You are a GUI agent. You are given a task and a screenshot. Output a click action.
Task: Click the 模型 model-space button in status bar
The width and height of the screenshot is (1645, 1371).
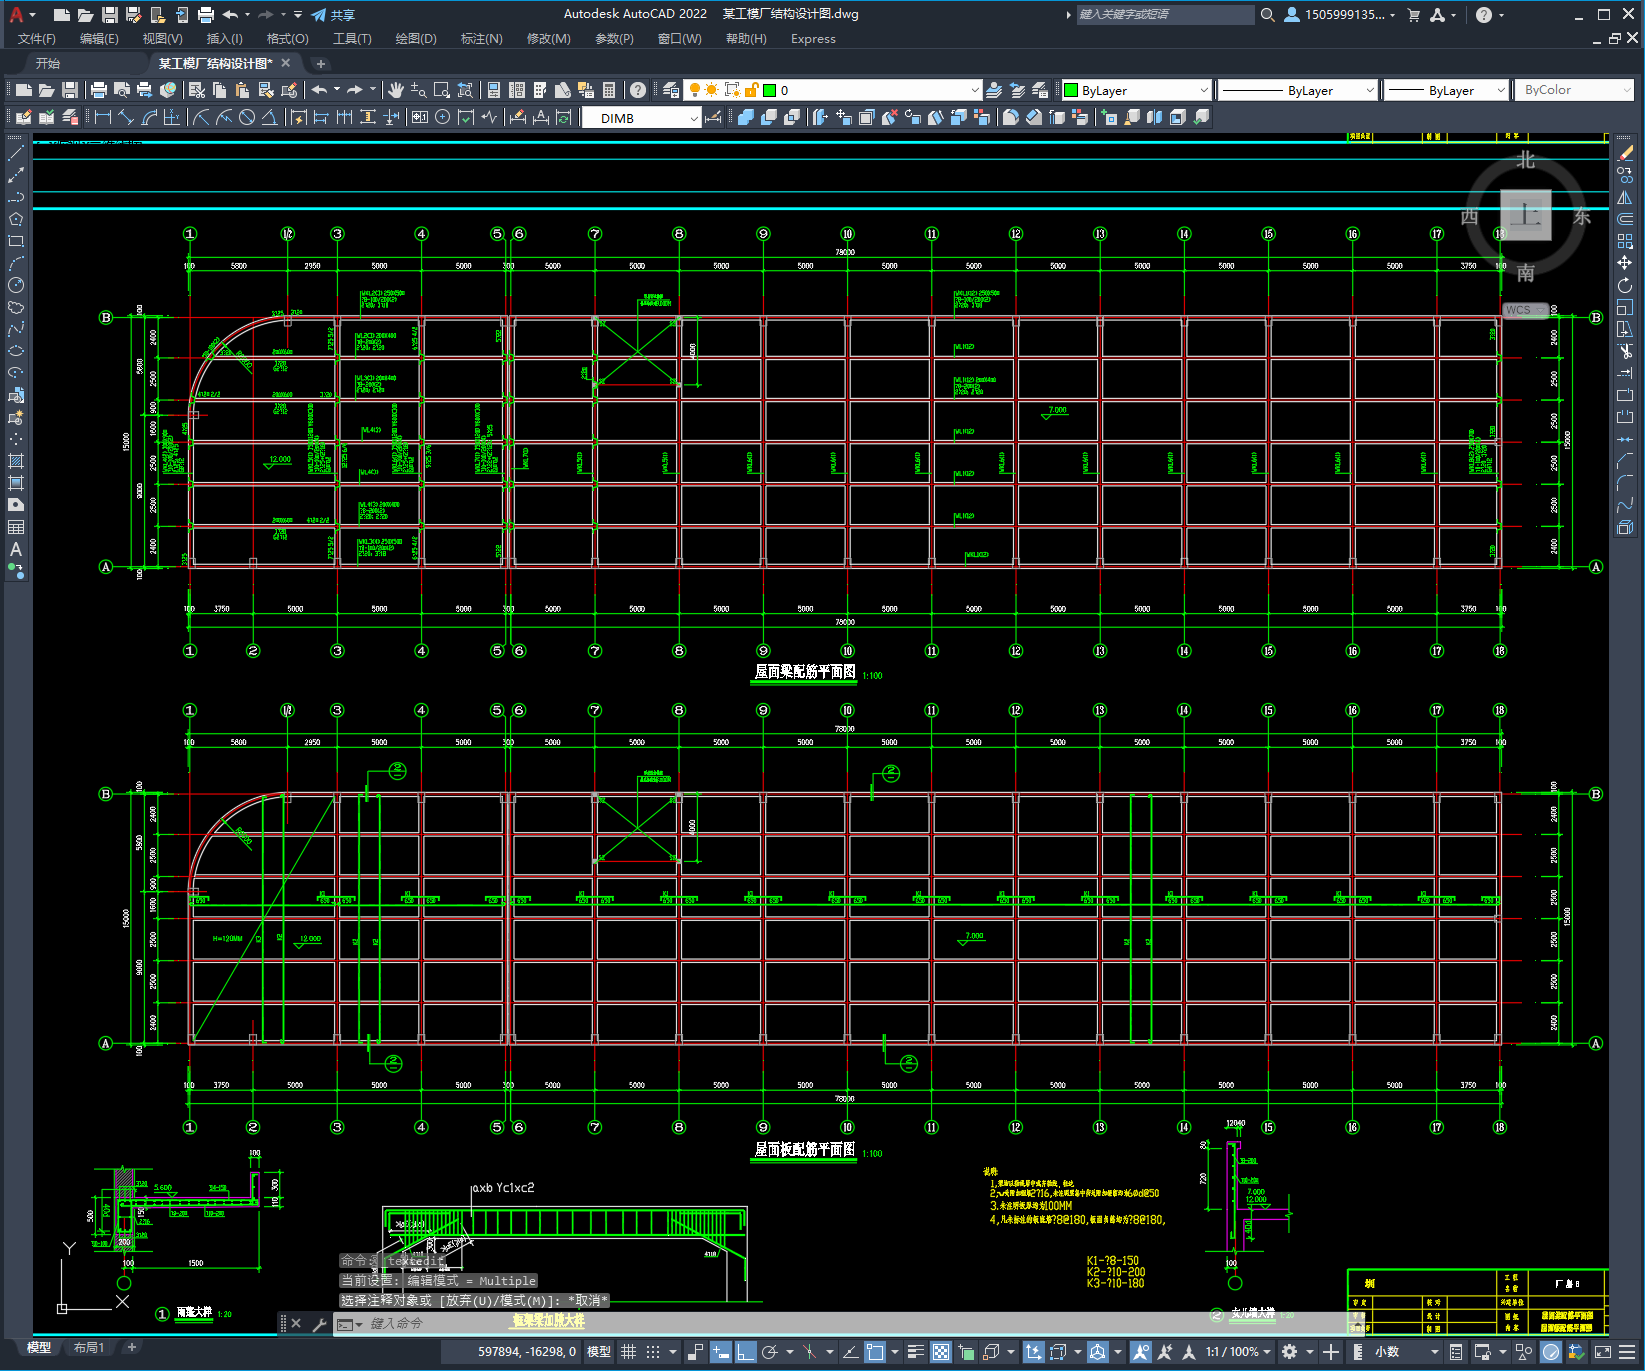[x=599, y=1352]
